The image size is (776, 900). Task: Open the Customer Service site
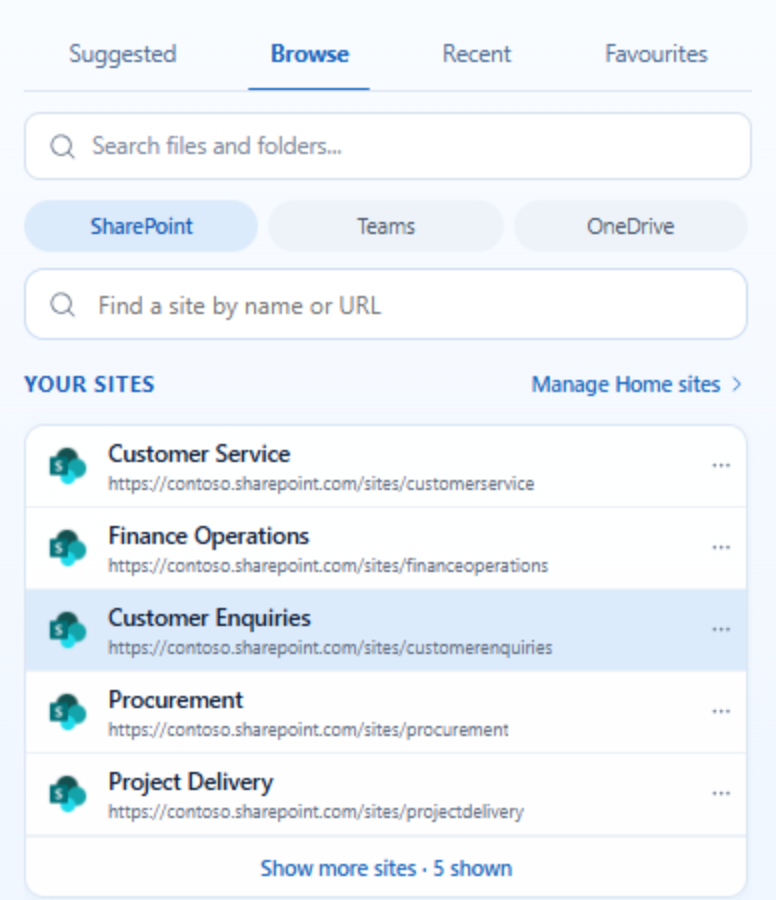click(x=386, y=467)
